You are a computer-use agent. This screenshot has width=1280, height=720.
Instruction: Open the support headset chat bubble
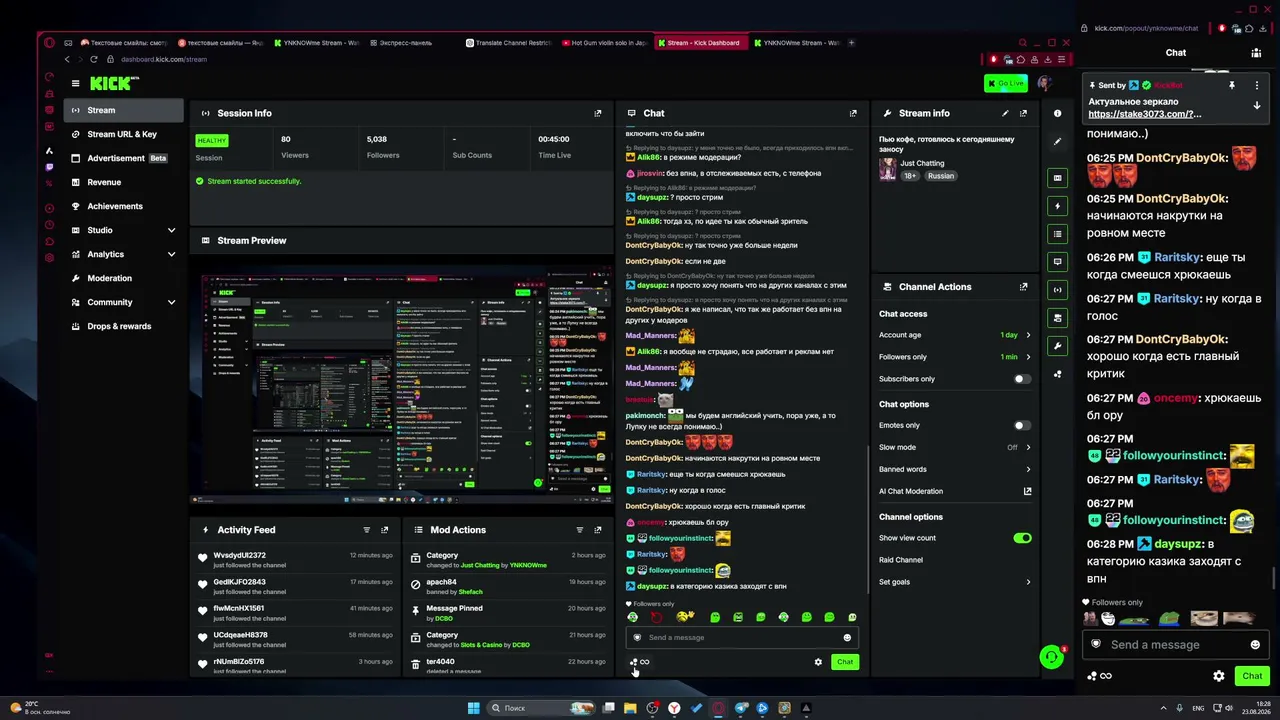pyautogui.click(x=1051, y=657)
